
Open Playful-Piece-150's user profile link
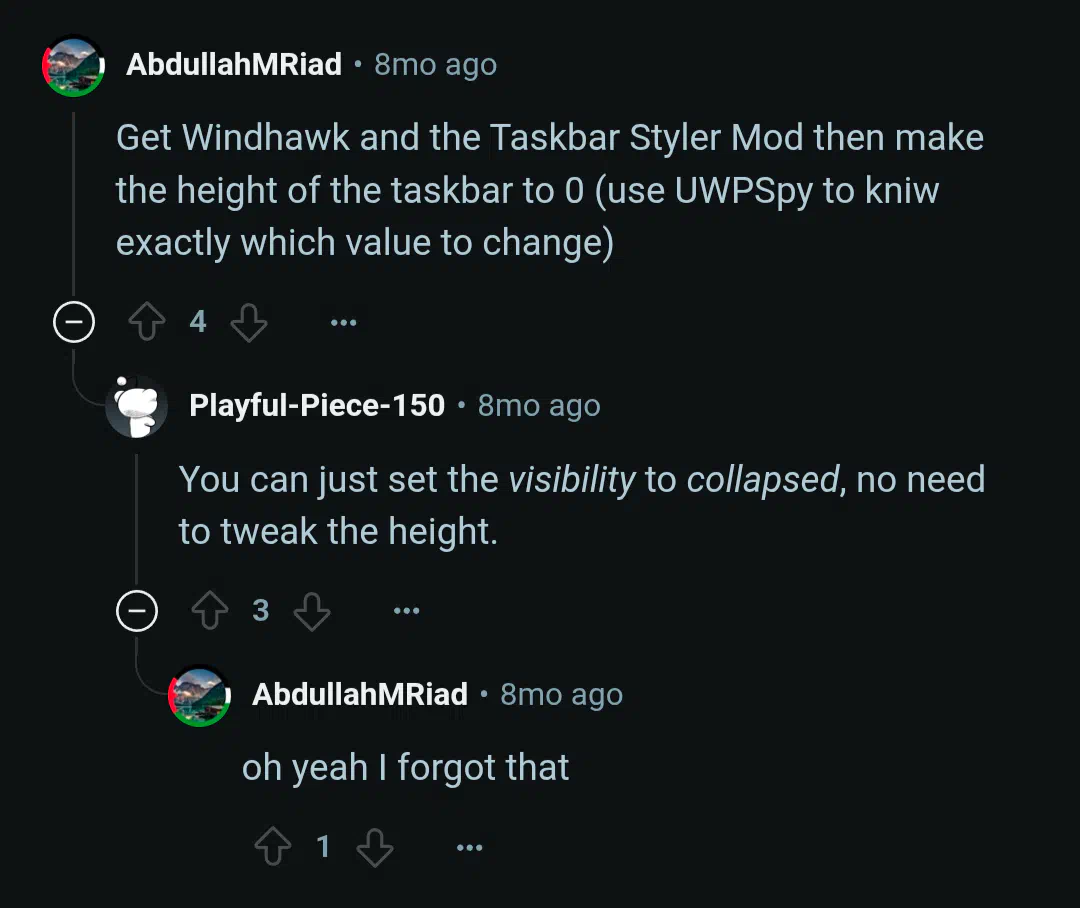[317, 405]
